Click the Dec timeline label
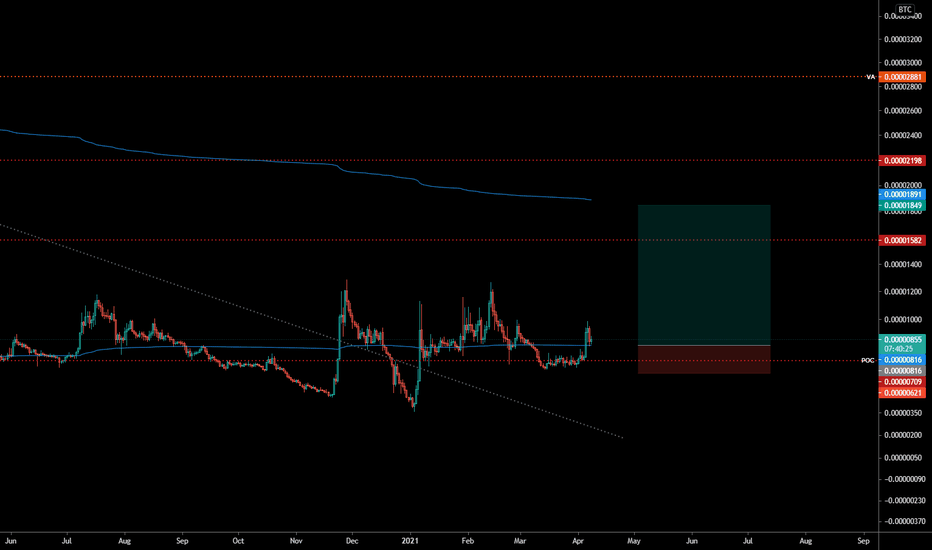932x550 pixels. (352, 541)
